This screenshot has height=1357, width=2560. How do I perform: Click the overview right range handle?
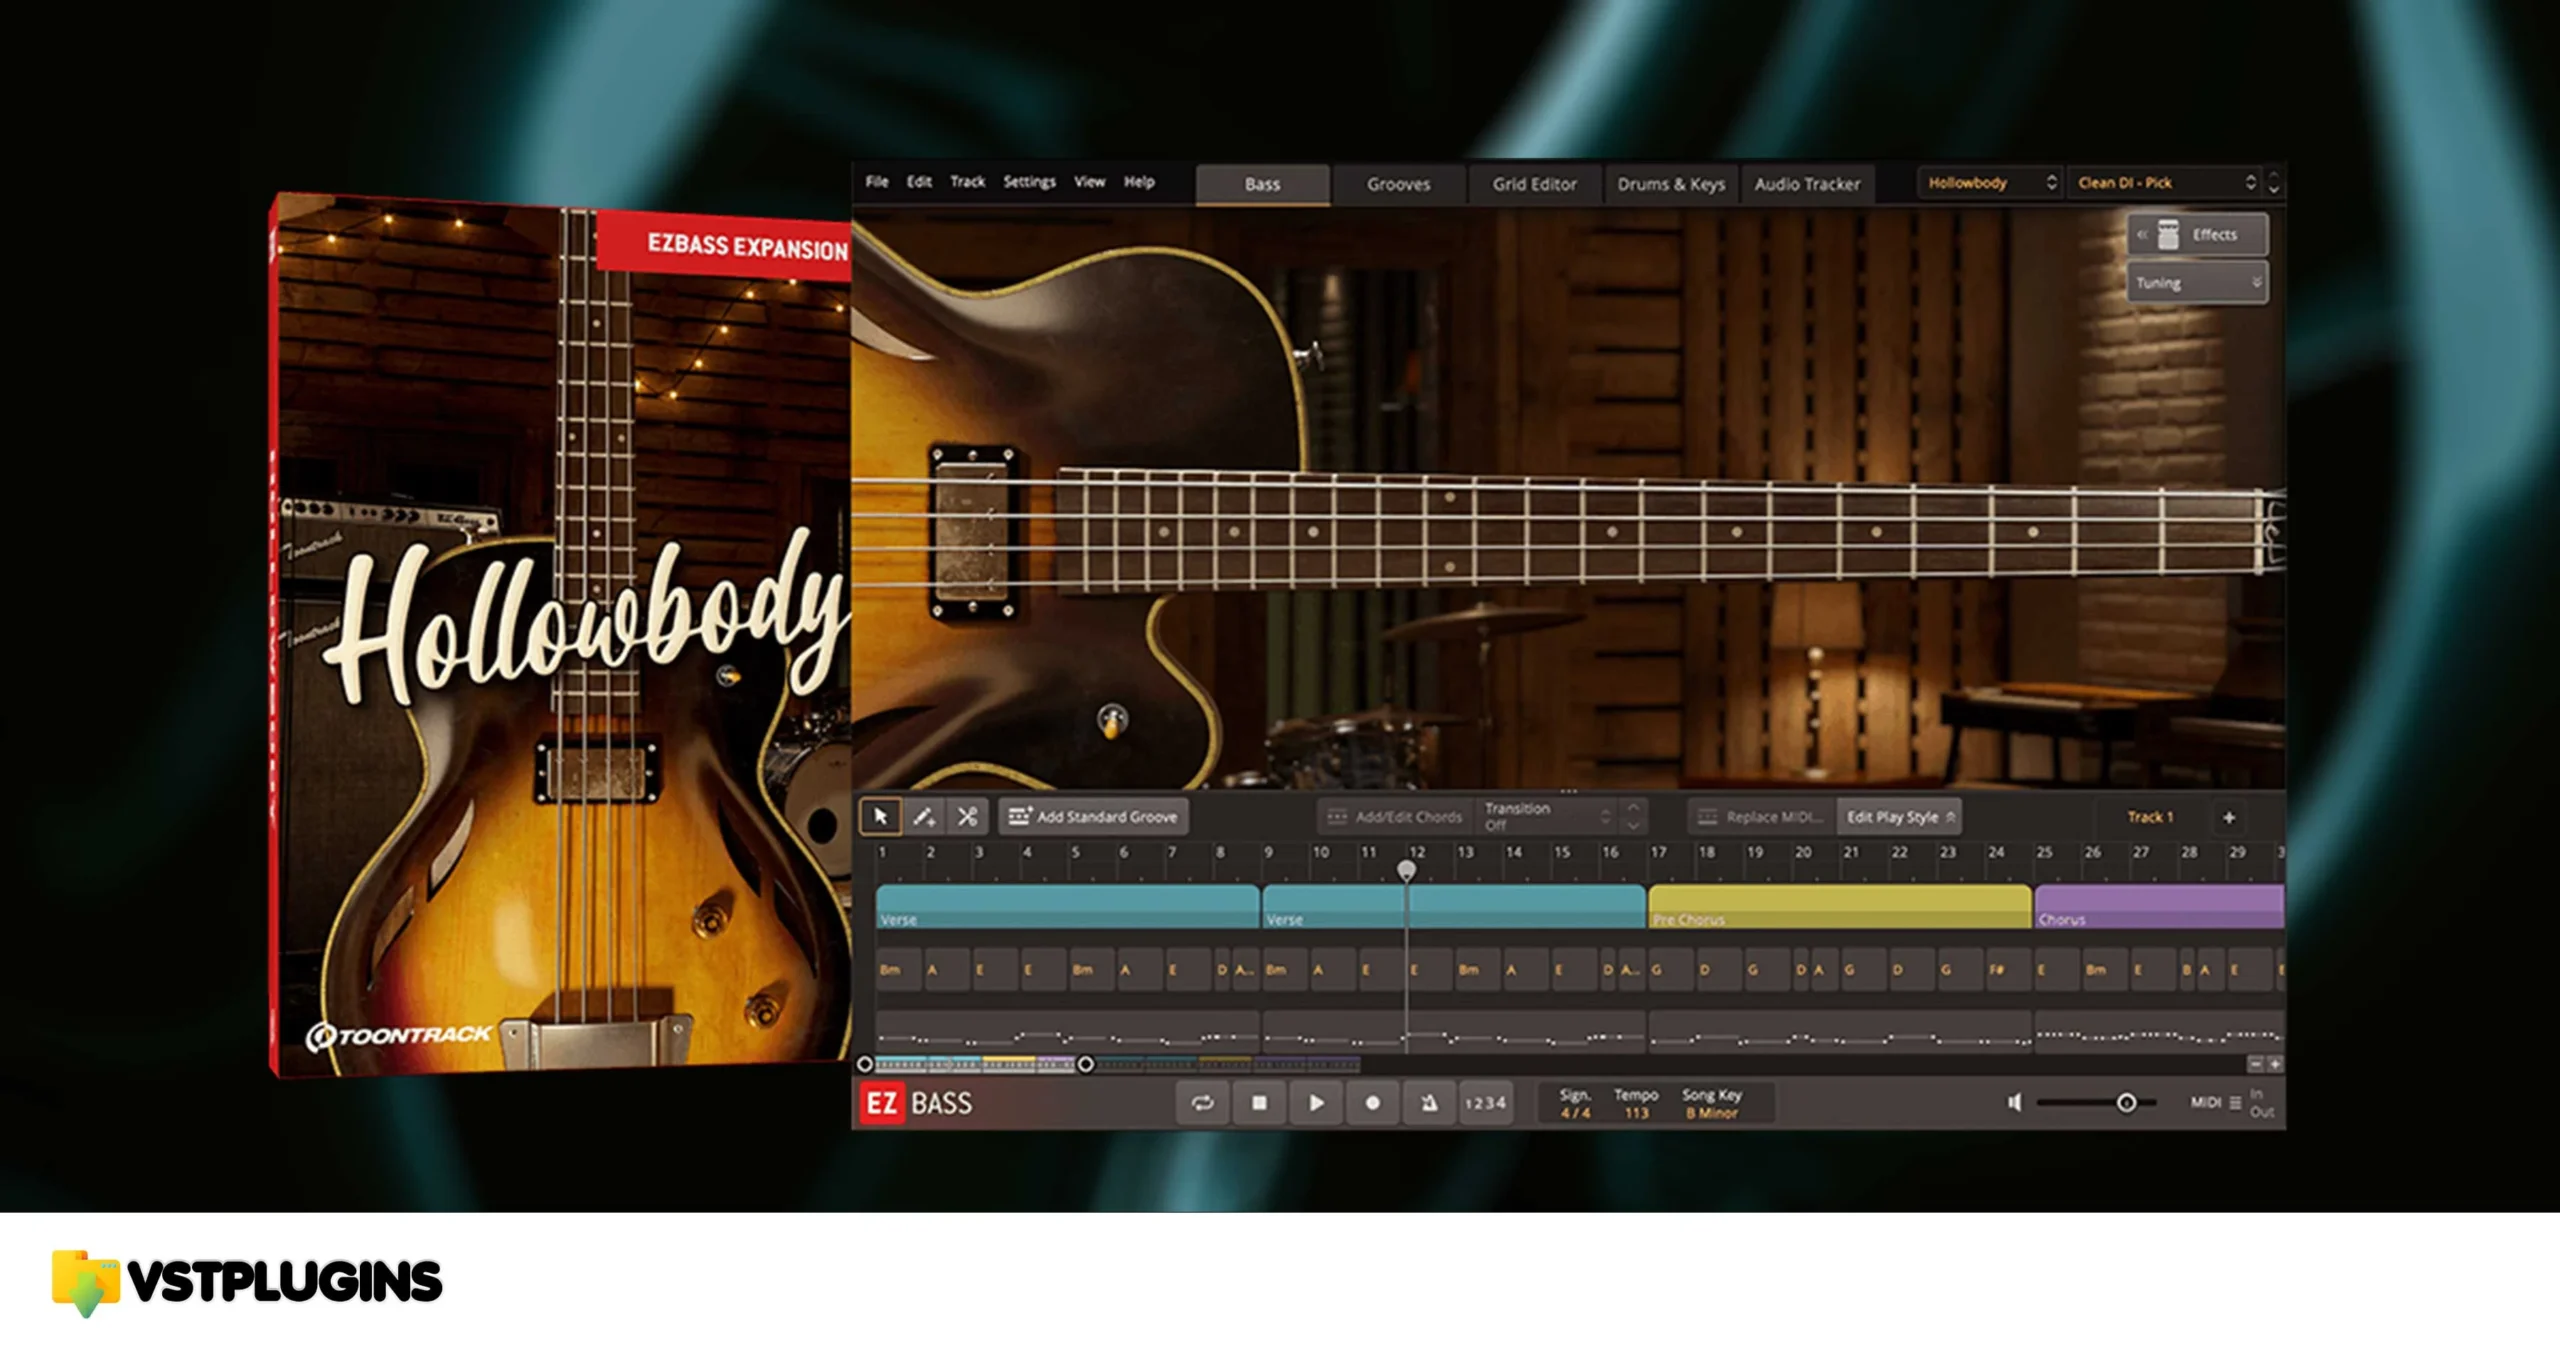coord(1085,1064)
